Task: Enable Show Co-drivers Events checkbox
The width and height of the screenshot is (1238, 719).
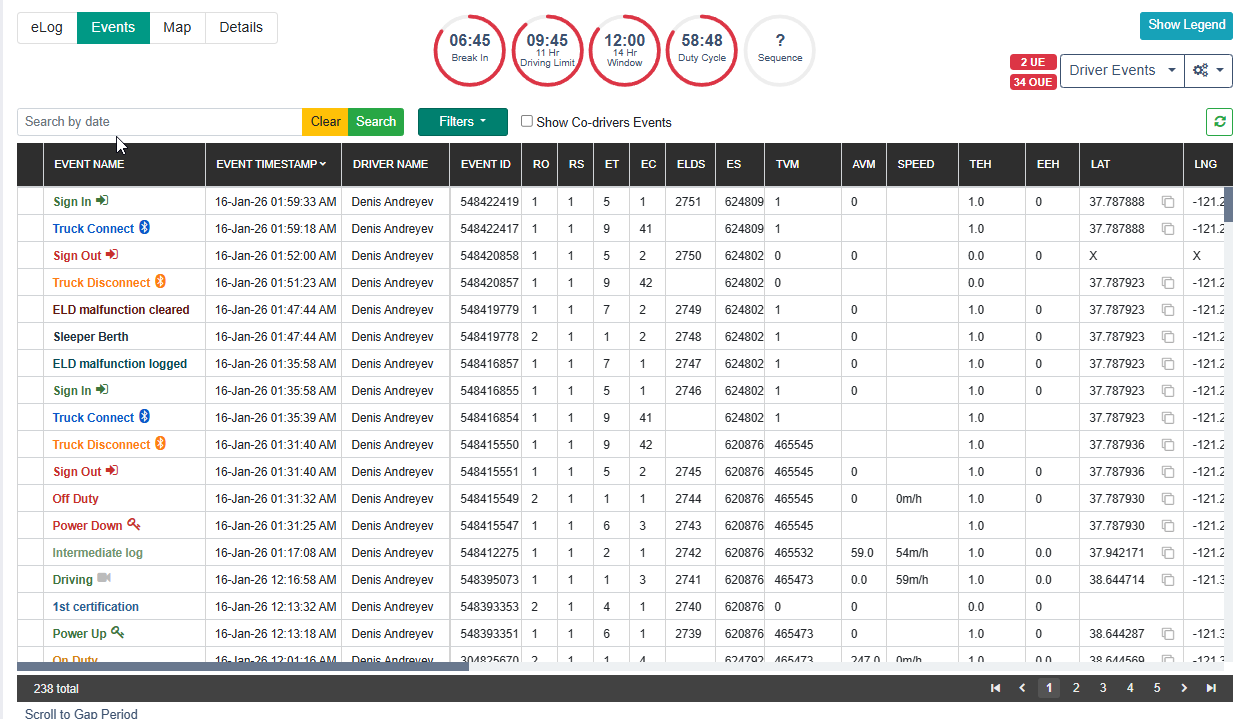Action: pos(527,122)
